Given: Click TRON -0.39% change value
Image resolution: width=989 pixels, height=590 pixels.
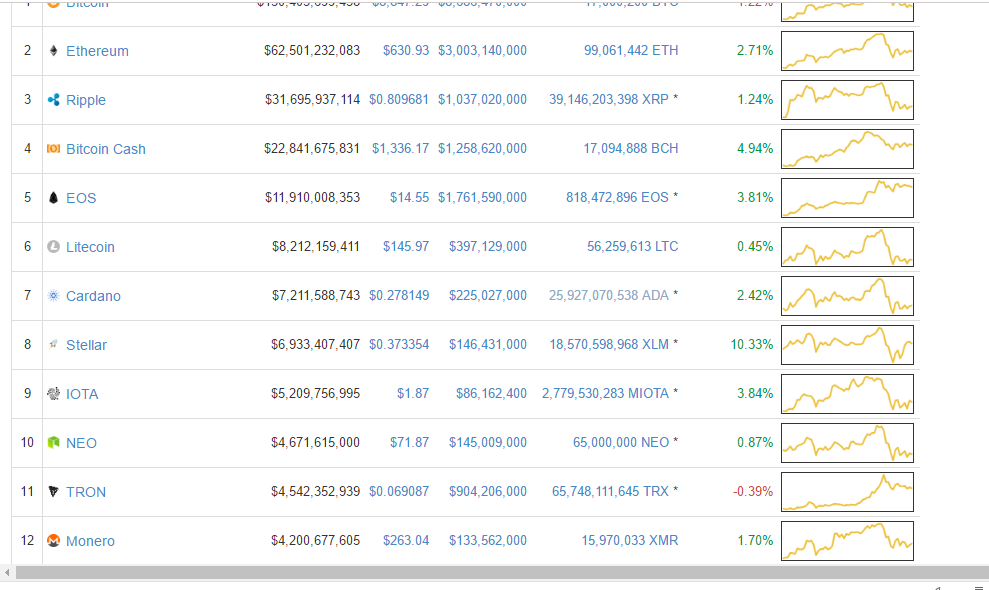Looking at the screenshot, I should point(752,492).
